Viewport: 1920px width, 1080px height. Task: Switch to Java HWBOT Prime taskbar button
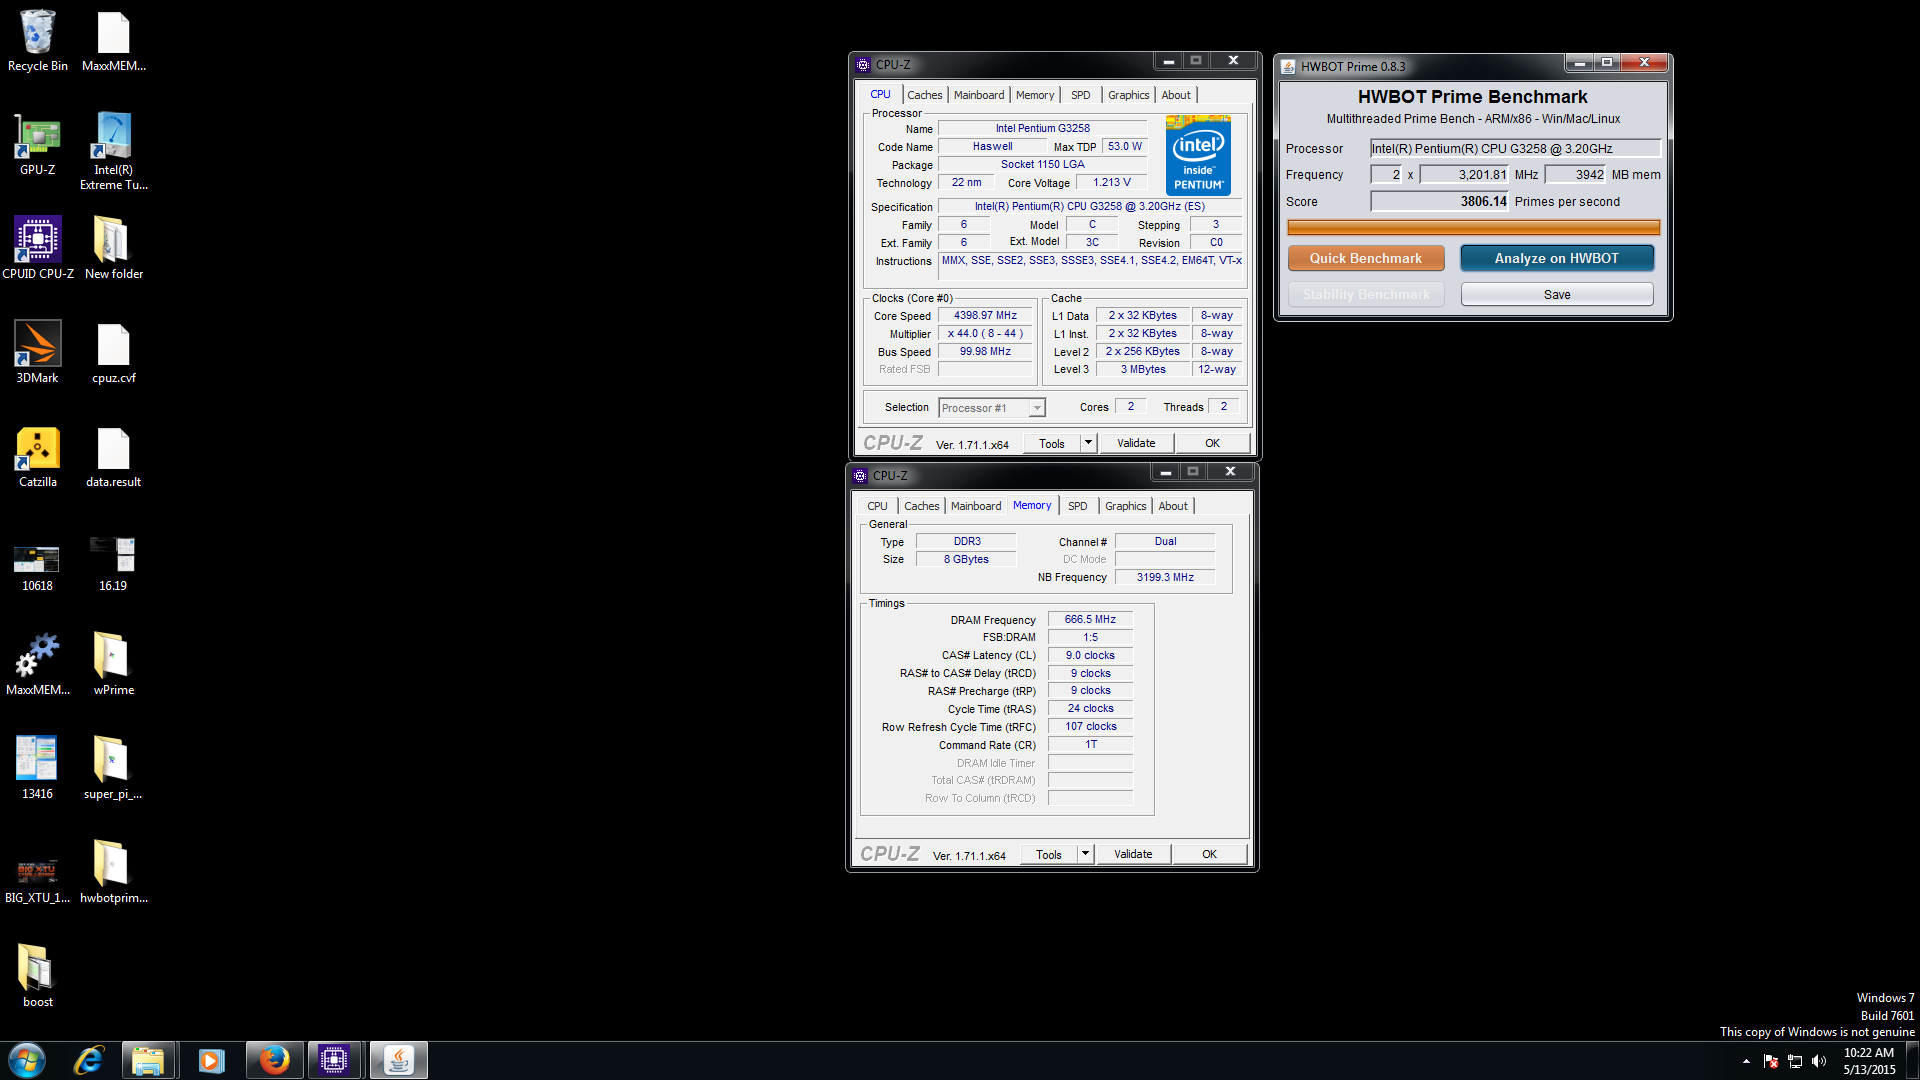coord(398,1060)
